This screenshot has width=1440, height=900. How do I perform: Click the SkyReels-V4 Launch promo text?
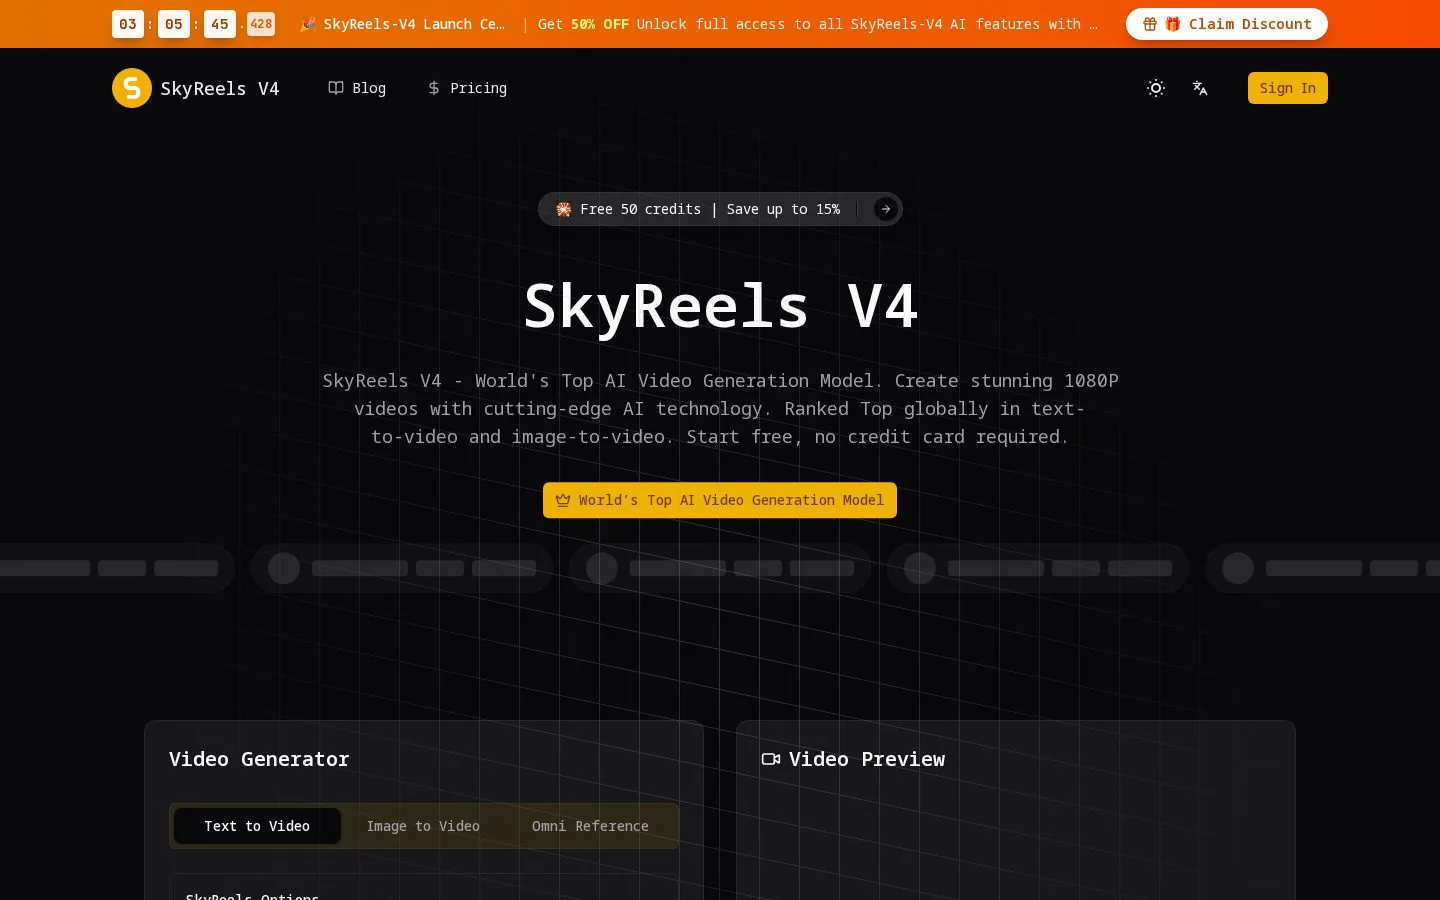(x=414, y=24)
